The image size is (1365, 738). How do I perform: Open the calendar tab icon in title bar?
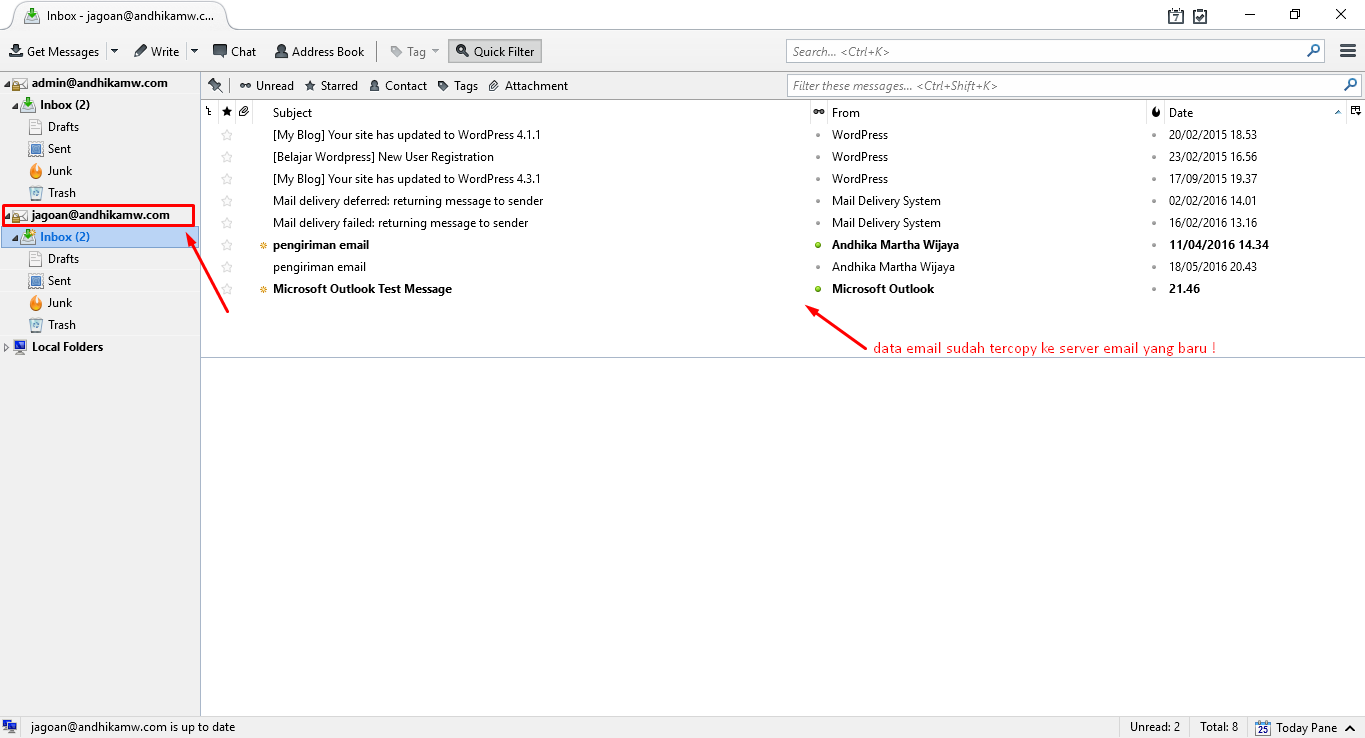click(1177, 16)
